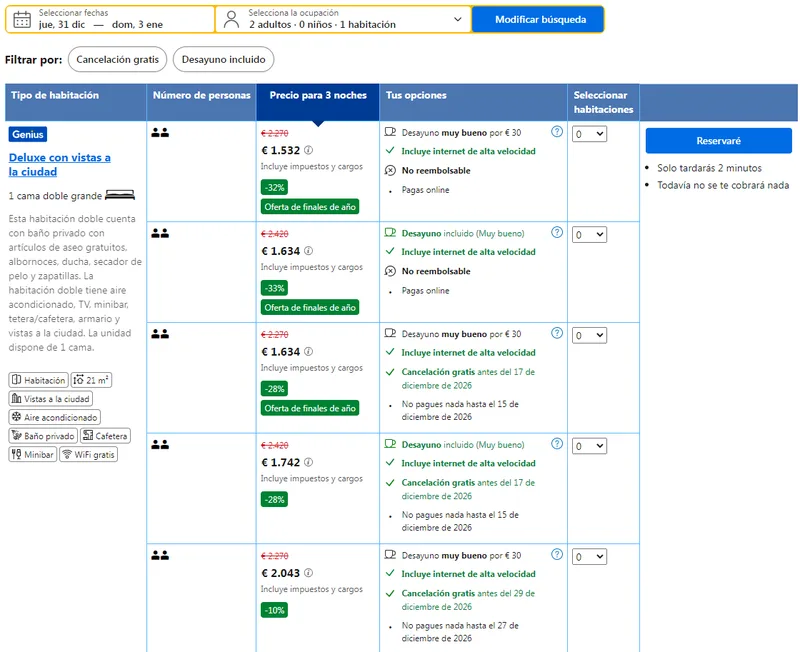Open the room quantity dropdown for the € 2.043 offer

(x=589, y=557)
